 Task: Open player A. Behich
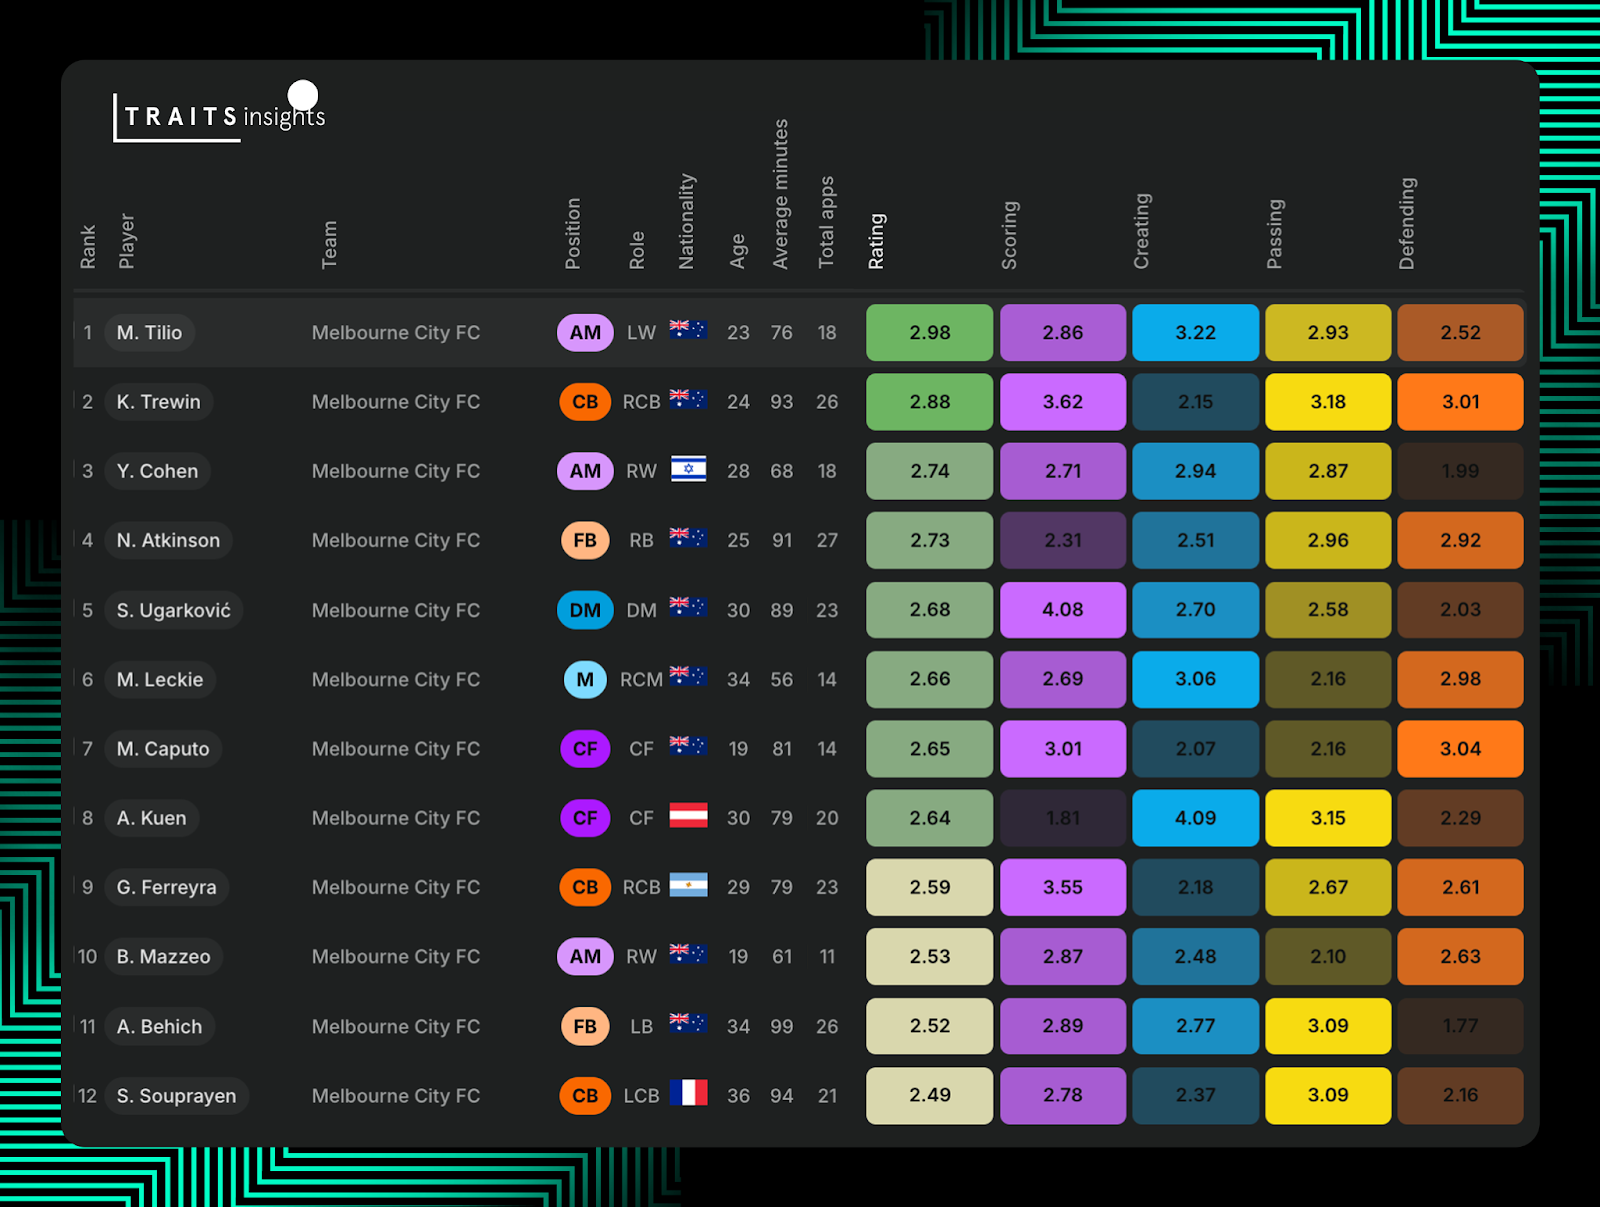(159, 1026)
